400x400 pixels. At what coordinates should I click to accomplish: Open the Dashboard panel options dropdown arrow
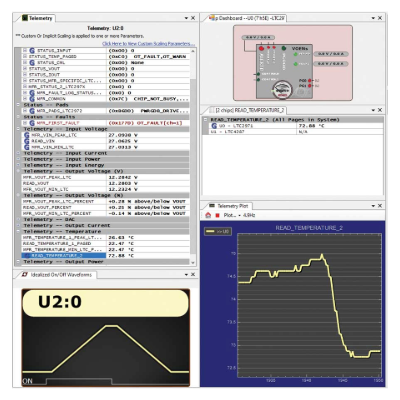click(373, 18)
